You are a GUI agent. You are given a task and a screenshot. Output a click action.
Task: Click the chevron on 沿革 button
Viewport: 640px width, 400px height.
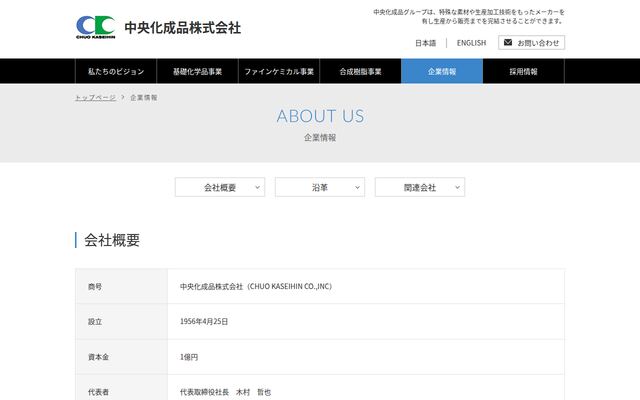357,187
